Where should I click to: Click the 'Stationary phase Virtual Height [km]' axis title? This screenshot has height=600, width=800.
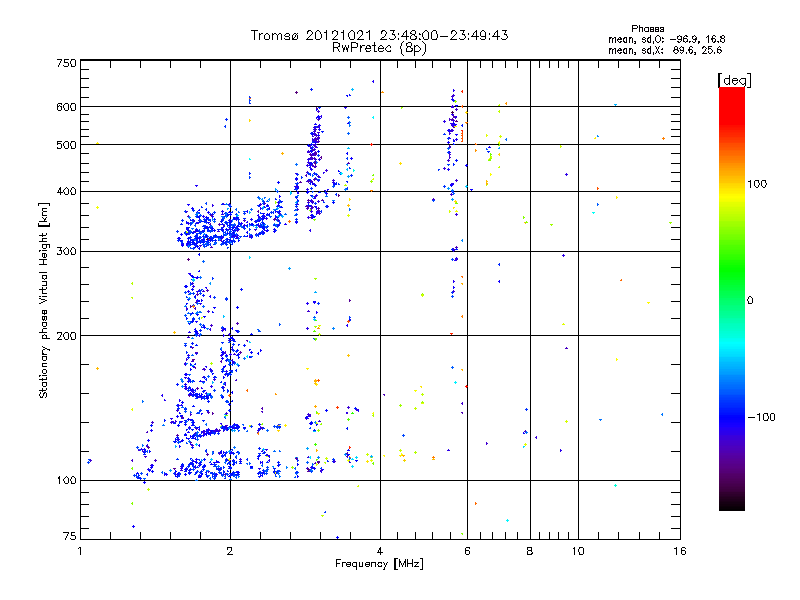44,301
